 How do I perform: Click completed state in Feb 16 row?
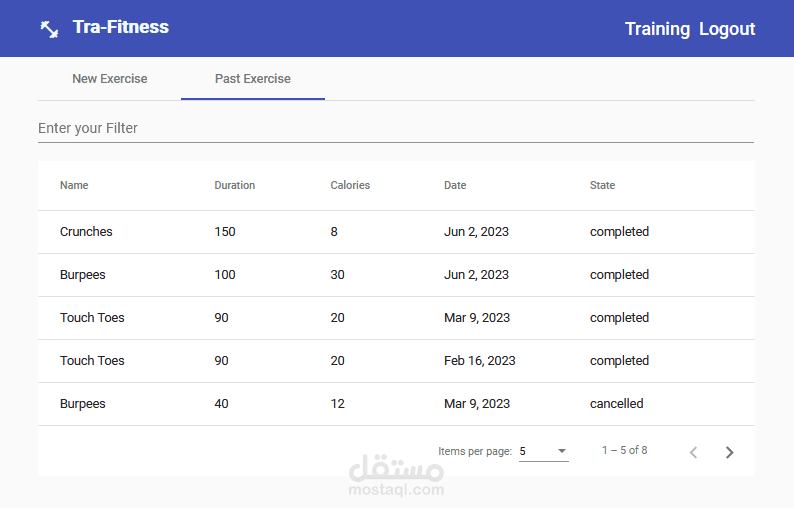[x=619, y=361]
